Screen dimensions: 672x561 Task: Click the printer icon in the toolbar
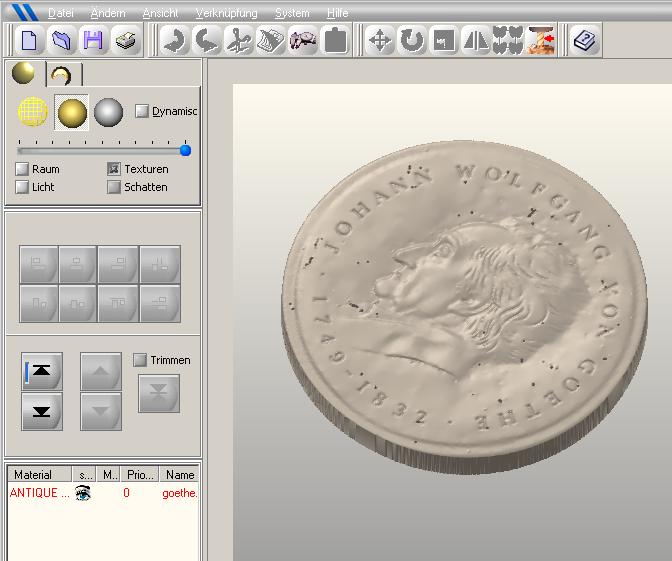click(125, 41)
